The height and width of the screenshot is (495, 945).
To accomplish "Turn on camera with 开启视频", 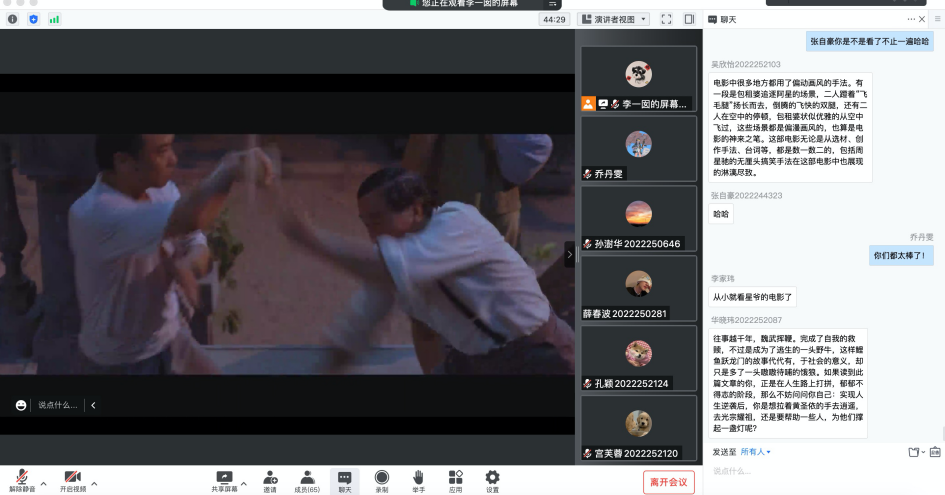I will click(x=73, y=481).
